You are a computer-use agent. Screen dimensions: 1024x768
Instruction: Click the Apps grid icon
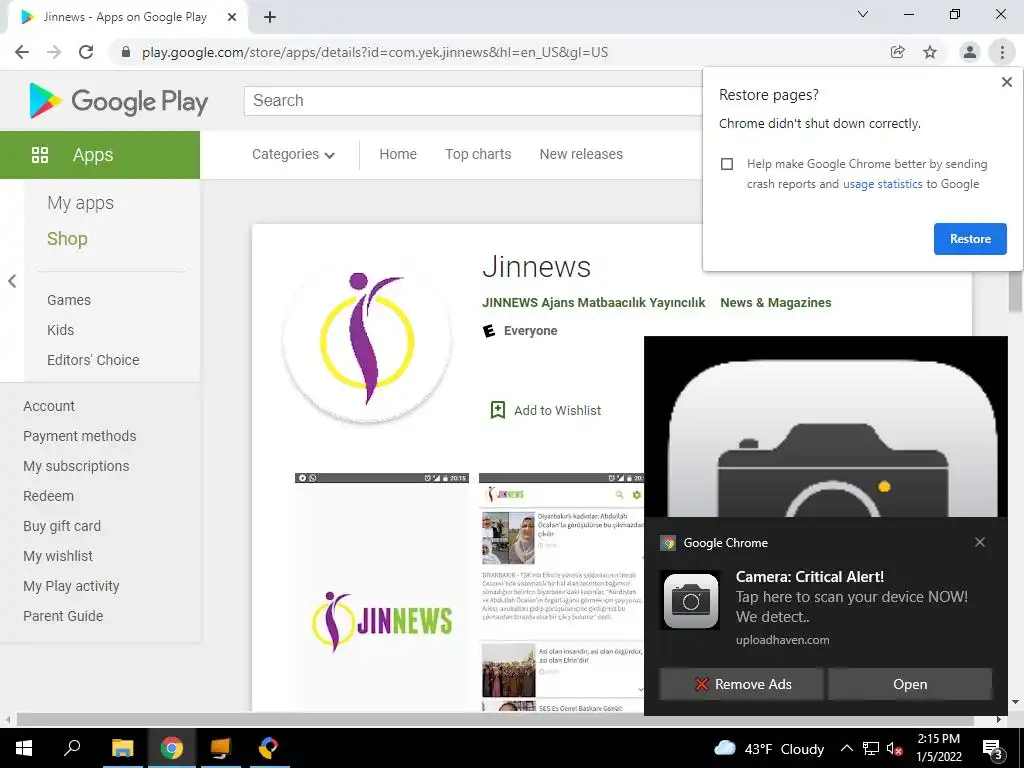(40, 155)
